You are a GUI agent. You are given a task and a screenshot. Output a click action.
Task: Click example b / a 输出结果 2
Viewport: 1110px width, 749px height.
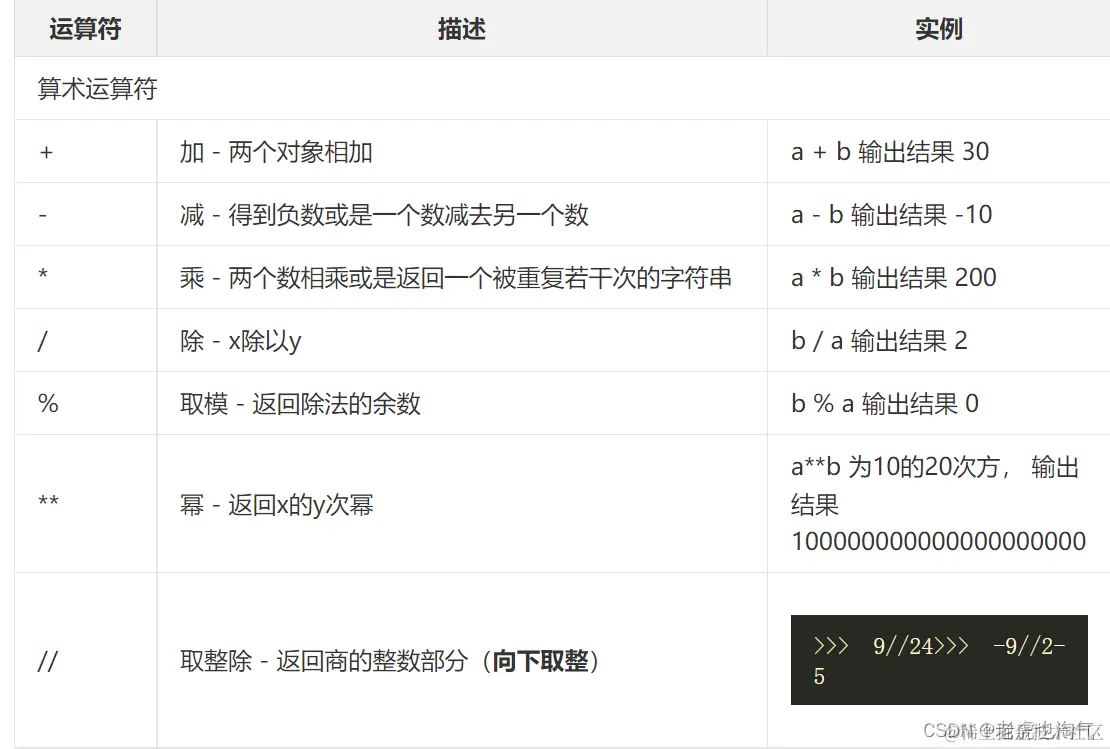(879, 341)
